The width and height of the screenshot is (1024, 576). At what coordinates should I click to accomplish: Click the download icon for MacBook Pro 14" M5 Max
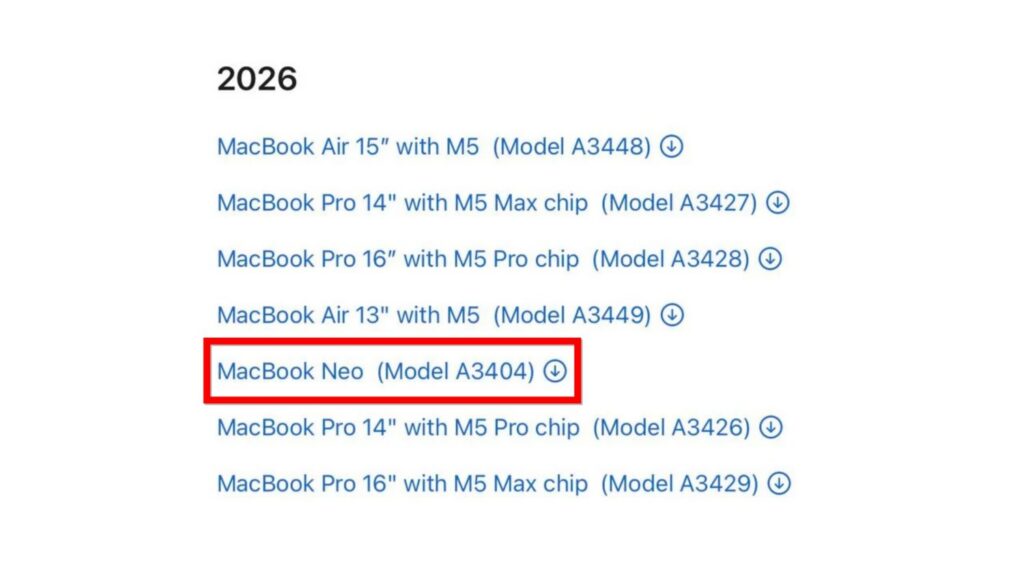pos(778,202)
